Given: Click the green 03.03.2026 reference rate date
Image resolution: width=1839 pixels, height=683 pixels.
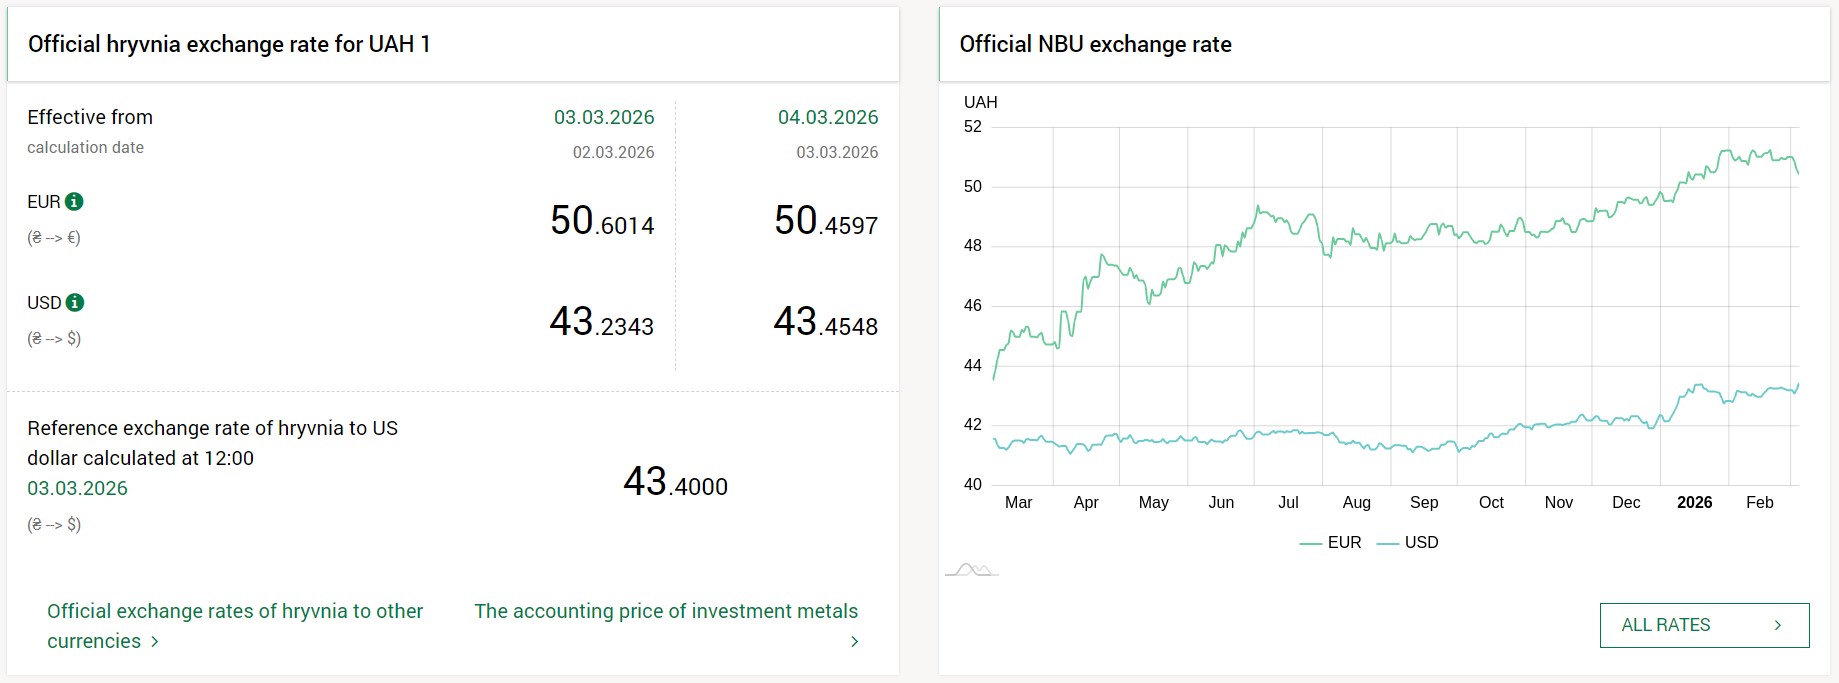Looking at the screenshot, I should (78, 488).
